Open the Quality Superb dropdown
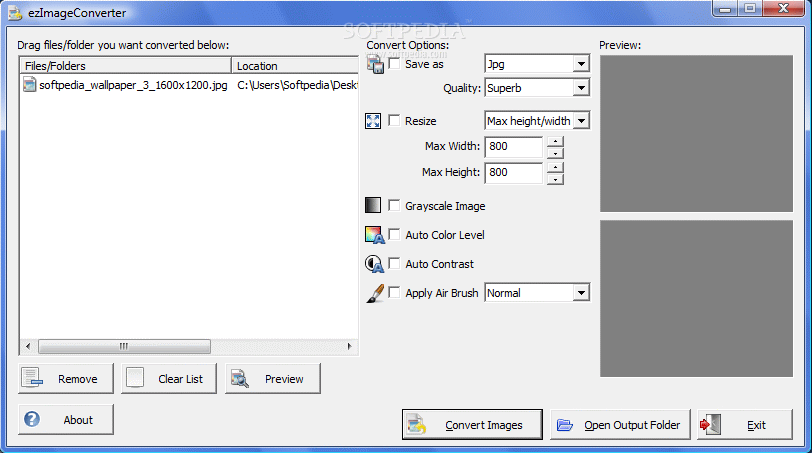 click(x=581, y=88)
